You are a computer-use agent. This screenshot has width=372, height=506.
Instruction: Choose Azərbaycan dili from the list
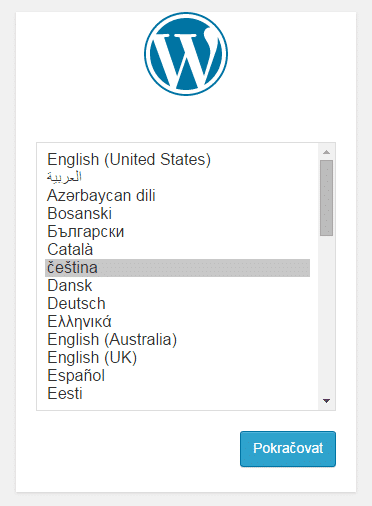point(177,195)
